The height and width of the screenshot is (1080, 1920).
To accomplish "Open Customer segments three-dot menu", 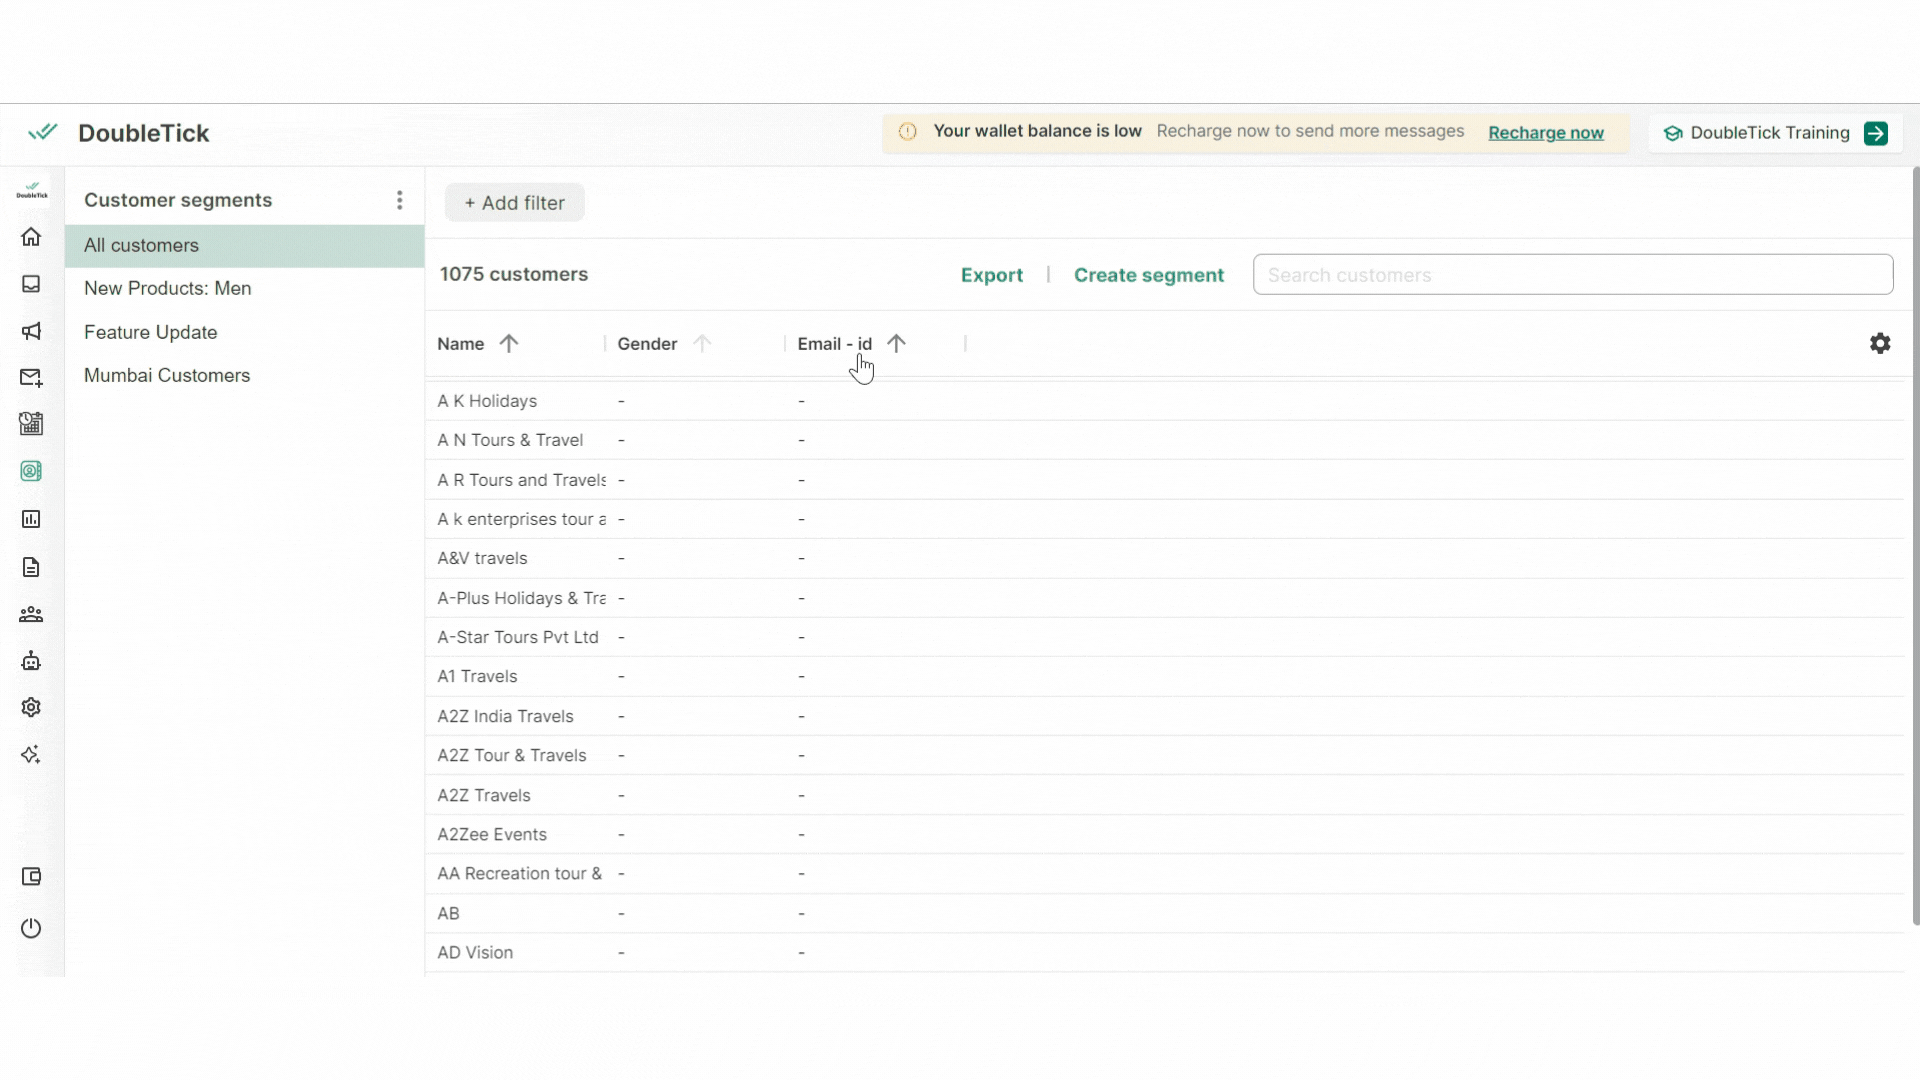I will coord(399,200).
